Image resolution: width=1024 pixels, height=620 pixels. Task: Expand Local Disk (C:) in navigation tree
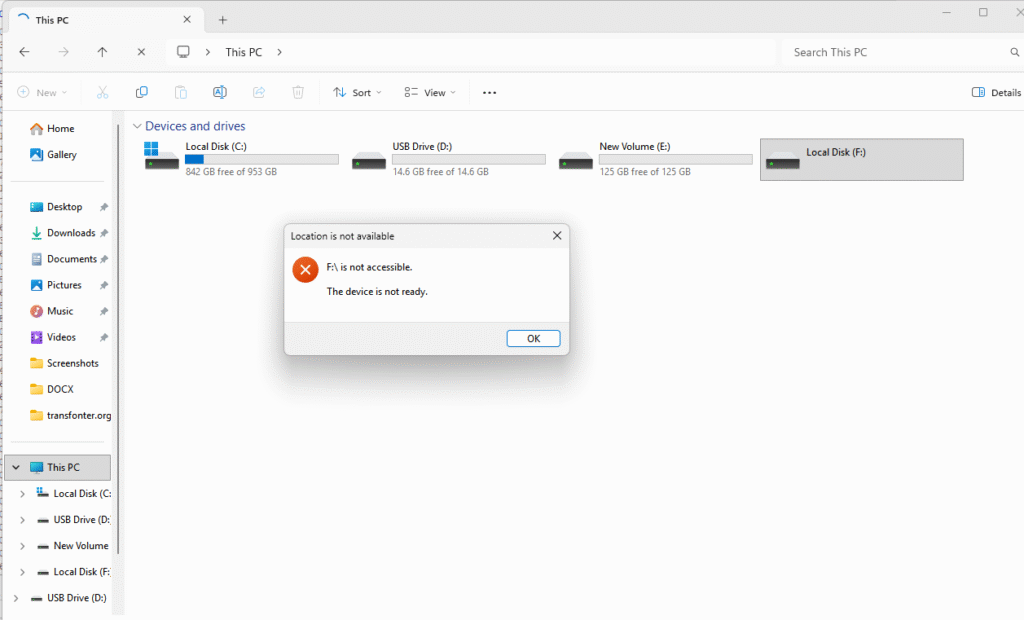22,494
